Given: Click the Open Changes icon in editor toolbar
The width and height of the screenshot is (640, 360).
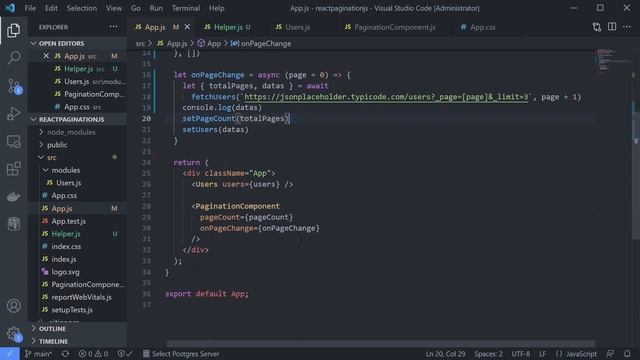Looking at the screenshot, I should (597, 27).
